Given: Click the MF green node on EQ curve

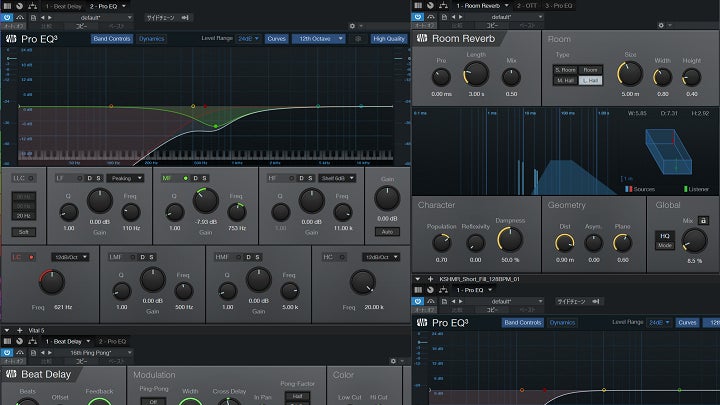Looking at the screenshot, I should pyautogui.click(x=215, y=127).
